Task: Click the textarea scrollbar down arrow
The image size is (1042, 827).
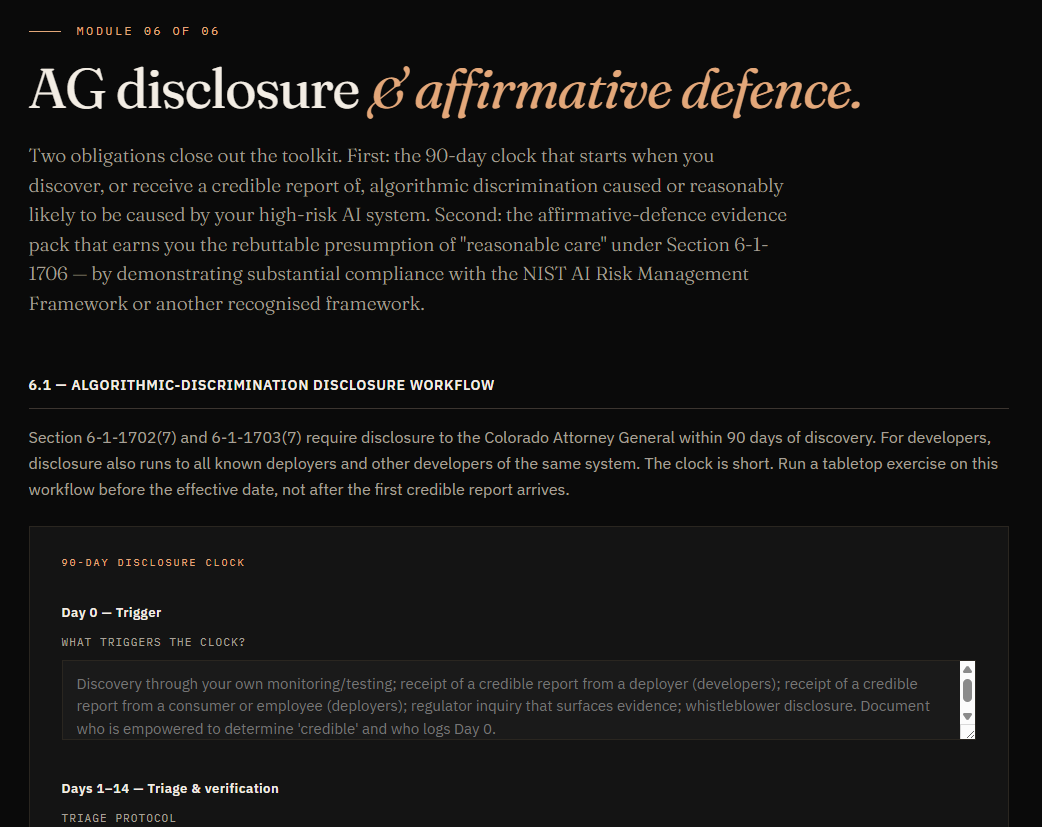Action: (968, 716)
